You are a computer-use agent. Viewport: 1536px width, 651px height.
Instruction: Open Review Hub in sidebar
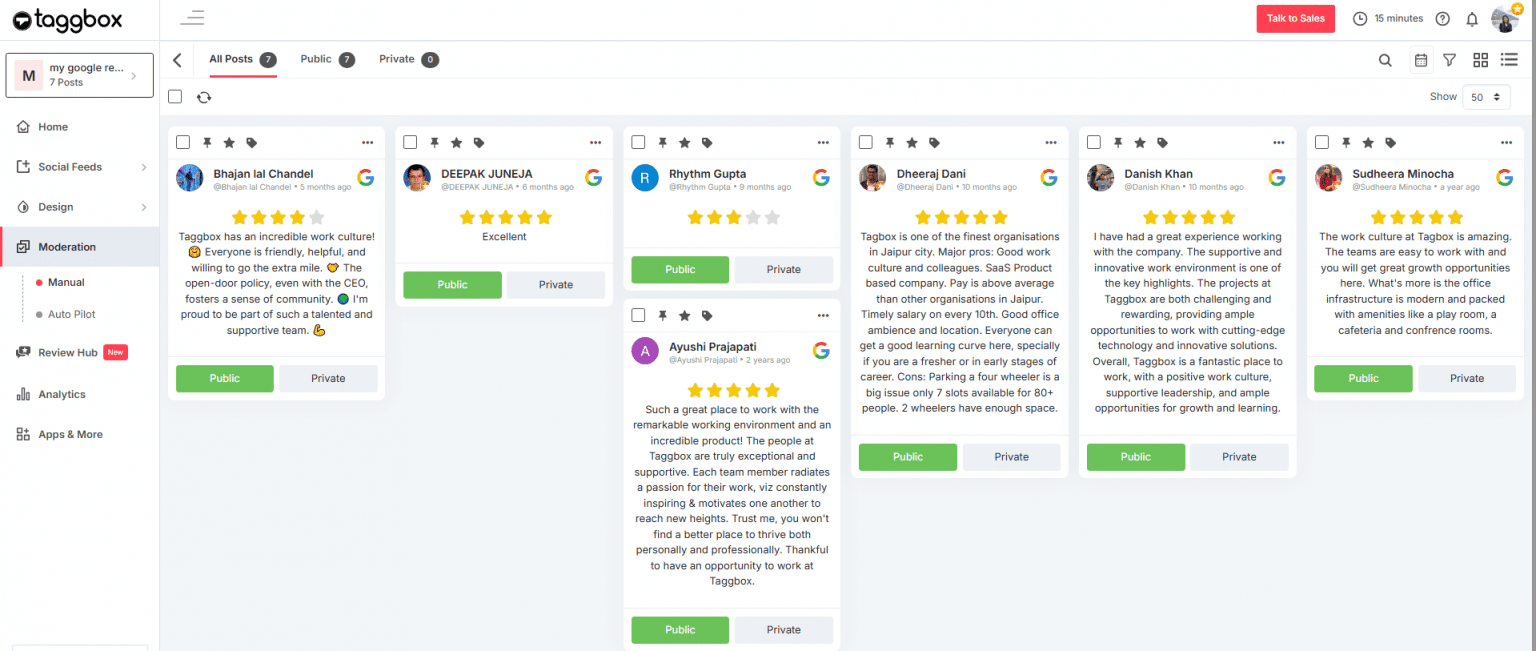pos(69,352)
